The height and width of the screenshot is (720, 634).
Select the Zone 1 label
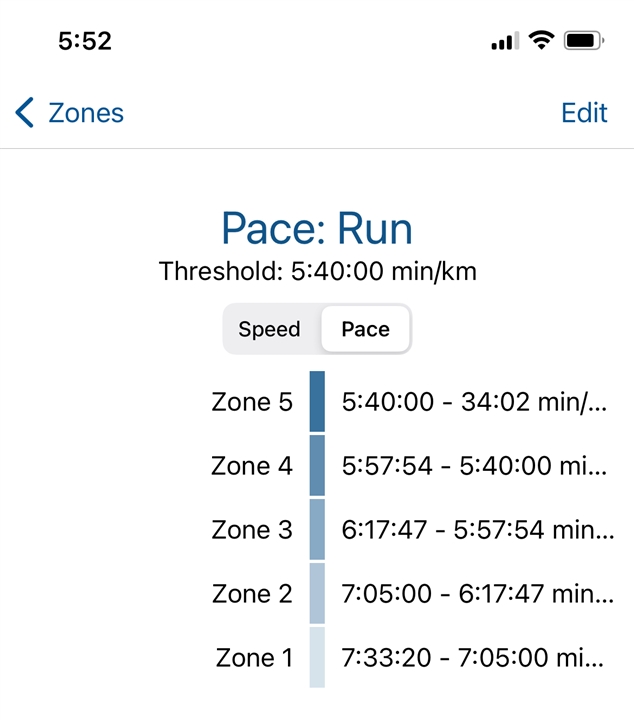point(254,658)
